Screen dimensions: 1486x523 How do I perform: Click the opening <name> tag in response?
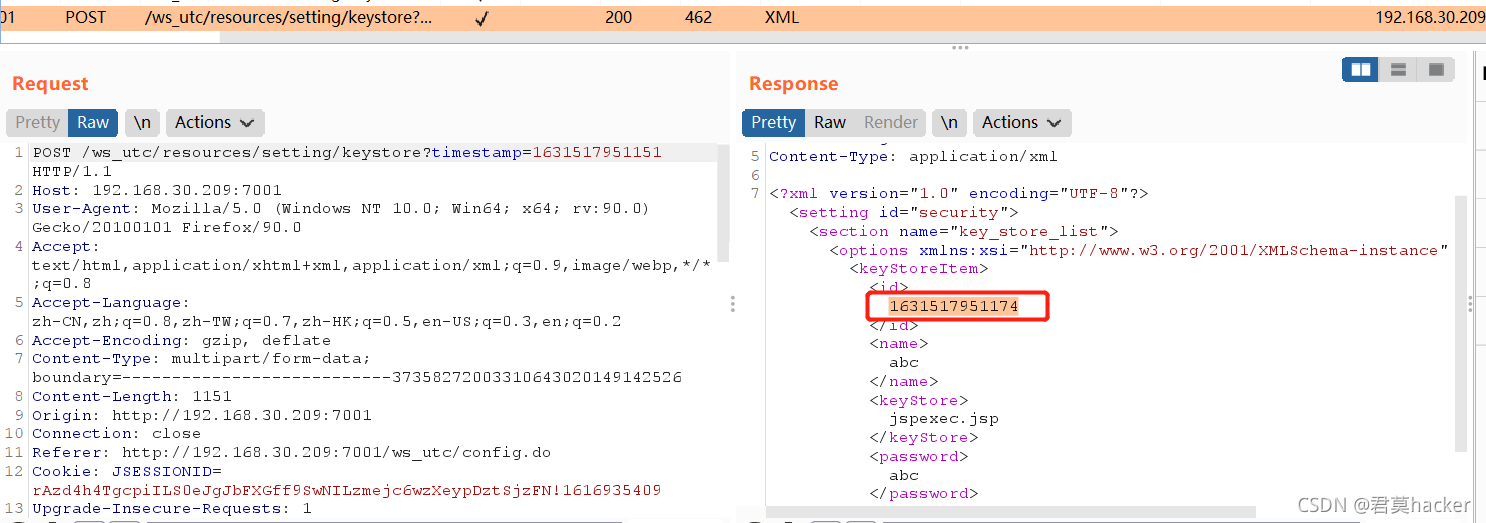point(898,343)
